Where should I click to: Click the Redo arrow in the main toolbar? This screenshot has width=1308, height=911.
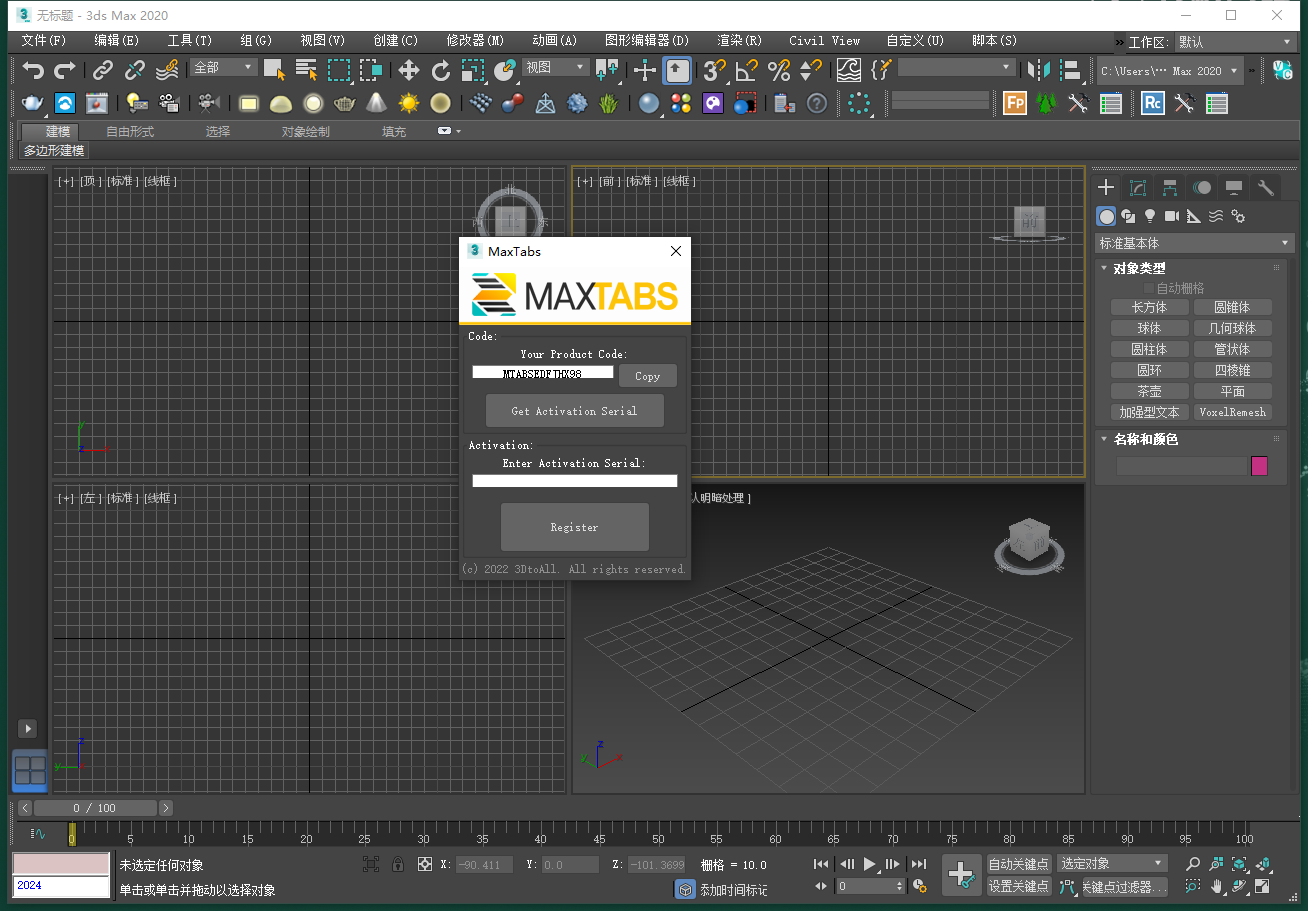tap(65, 70)
